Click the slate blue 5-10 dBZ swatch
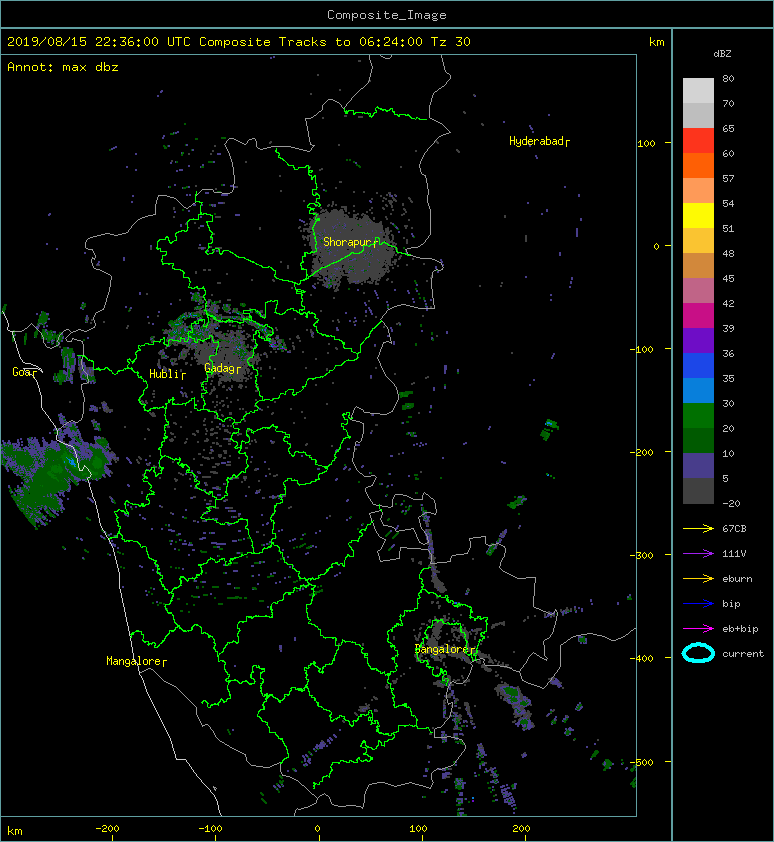This screenshot has height=842, width=774. click(698, 466)
